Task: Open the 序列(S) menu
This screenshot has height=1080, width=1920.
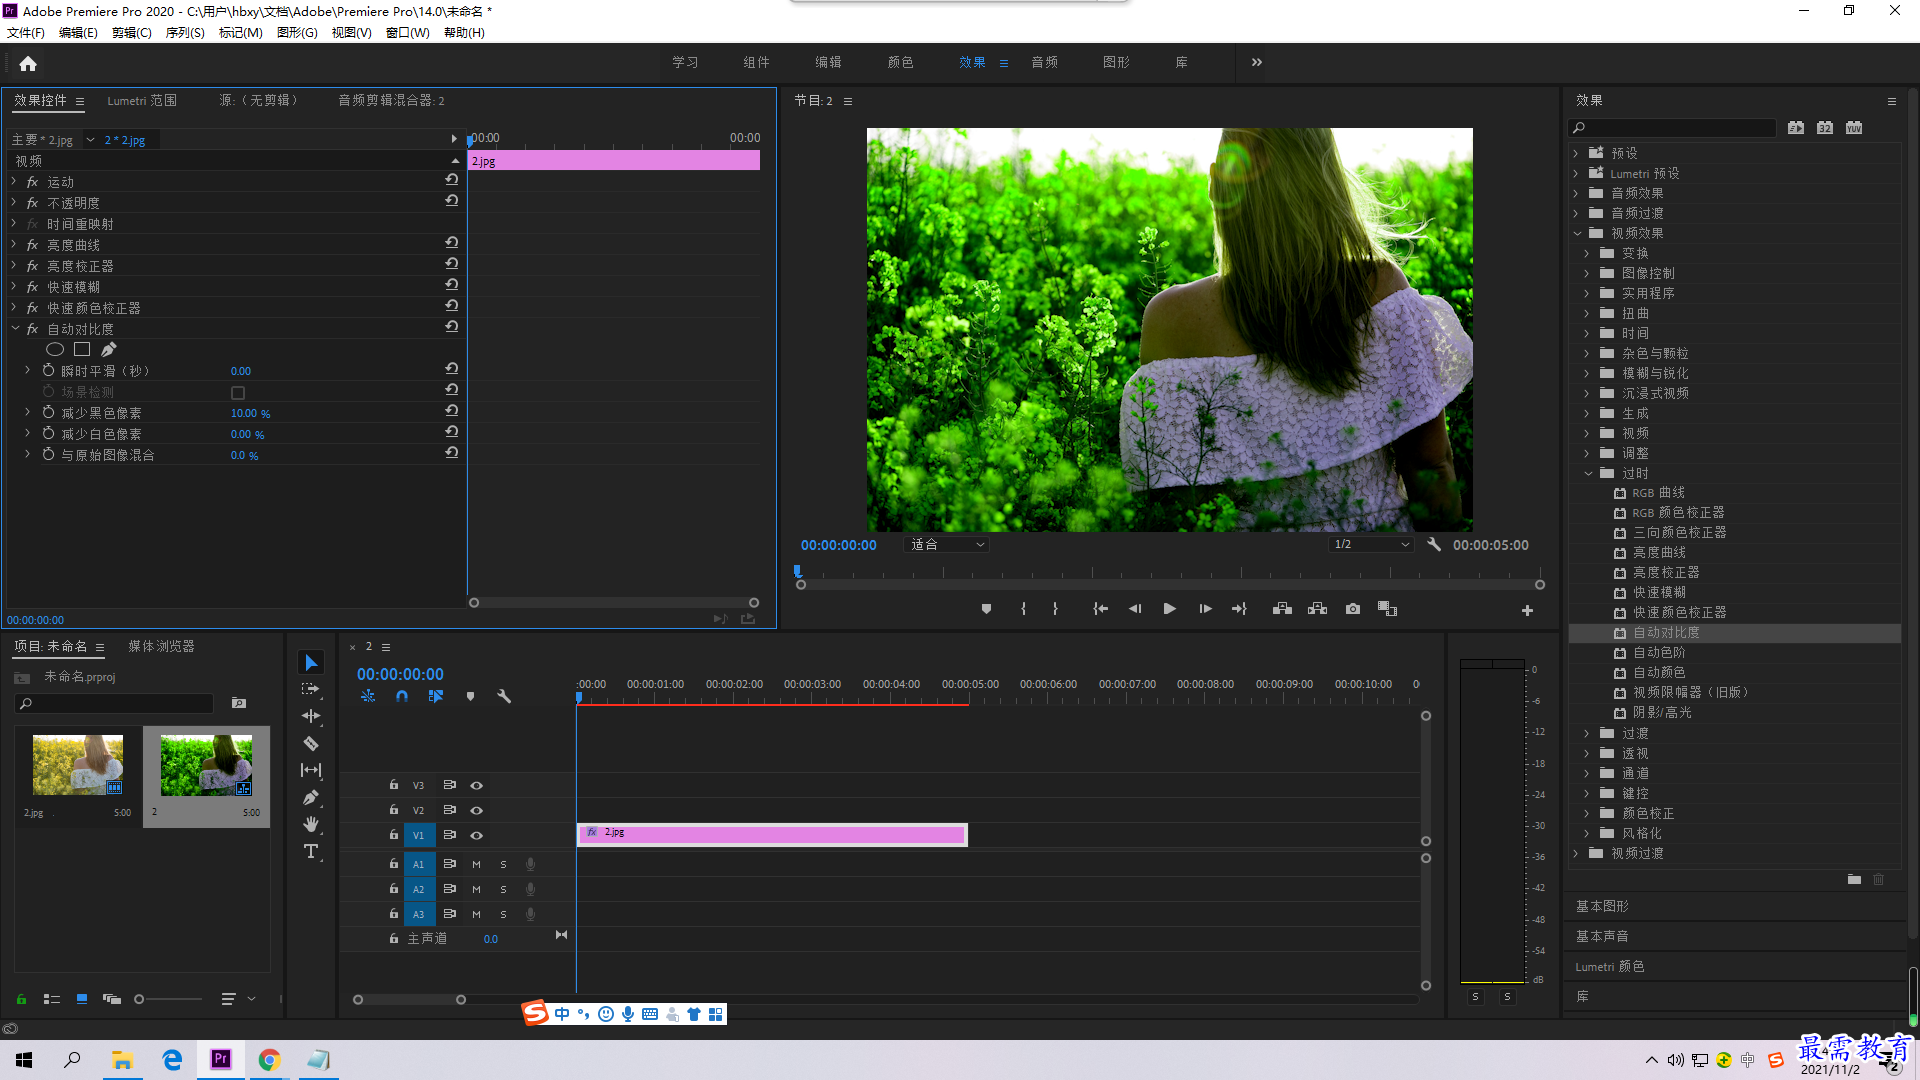Action: (185, 33)
